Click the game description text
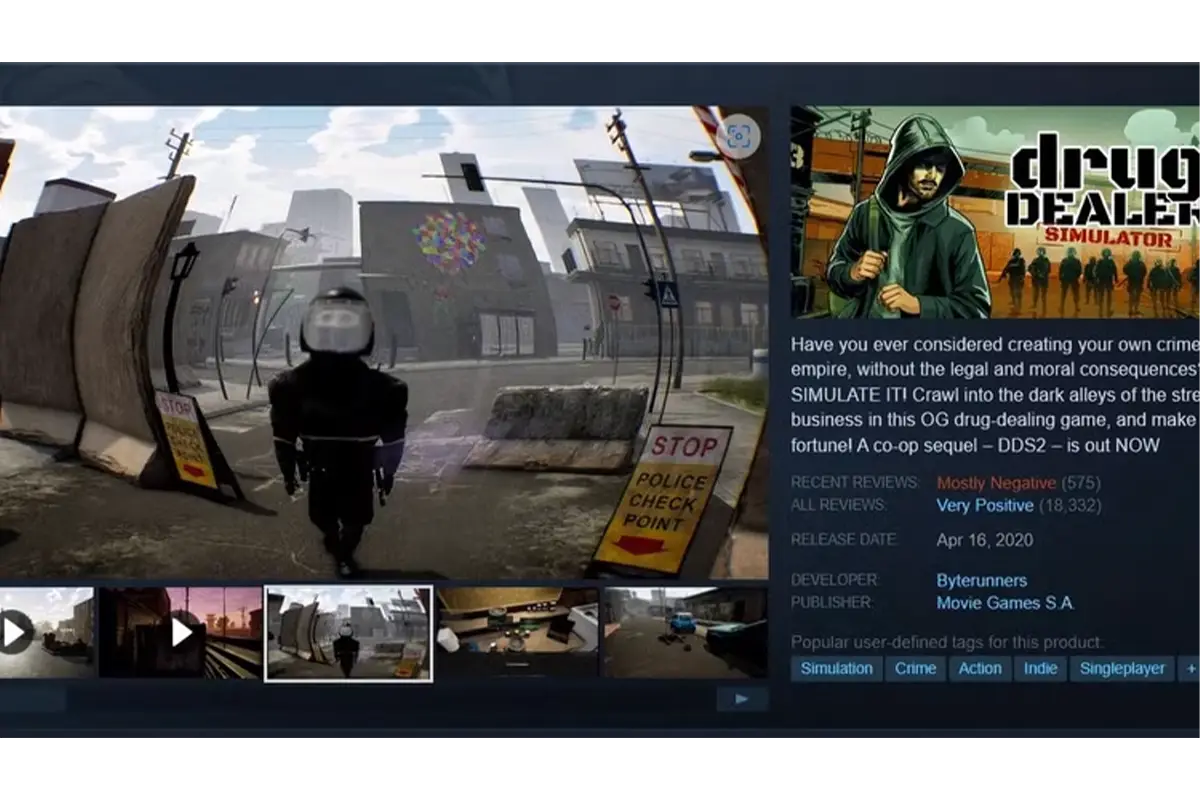1200x800 pixels. click(995, 395)
